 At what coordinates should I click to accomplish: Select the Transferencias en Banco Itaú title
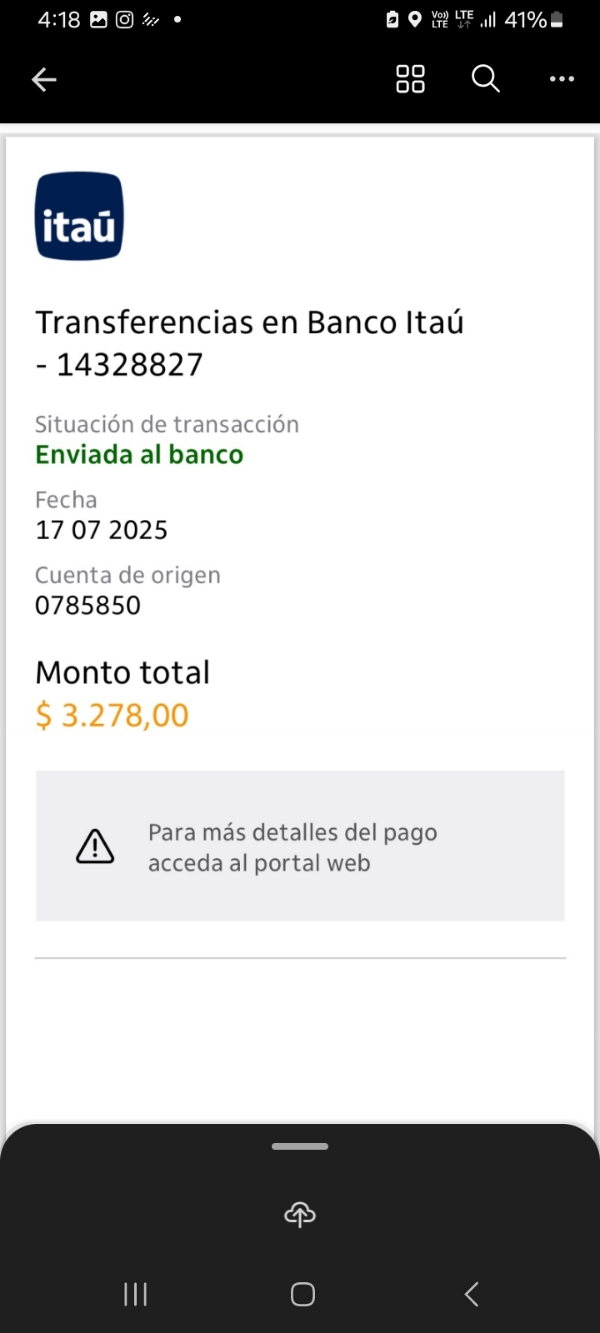[249, 343]
